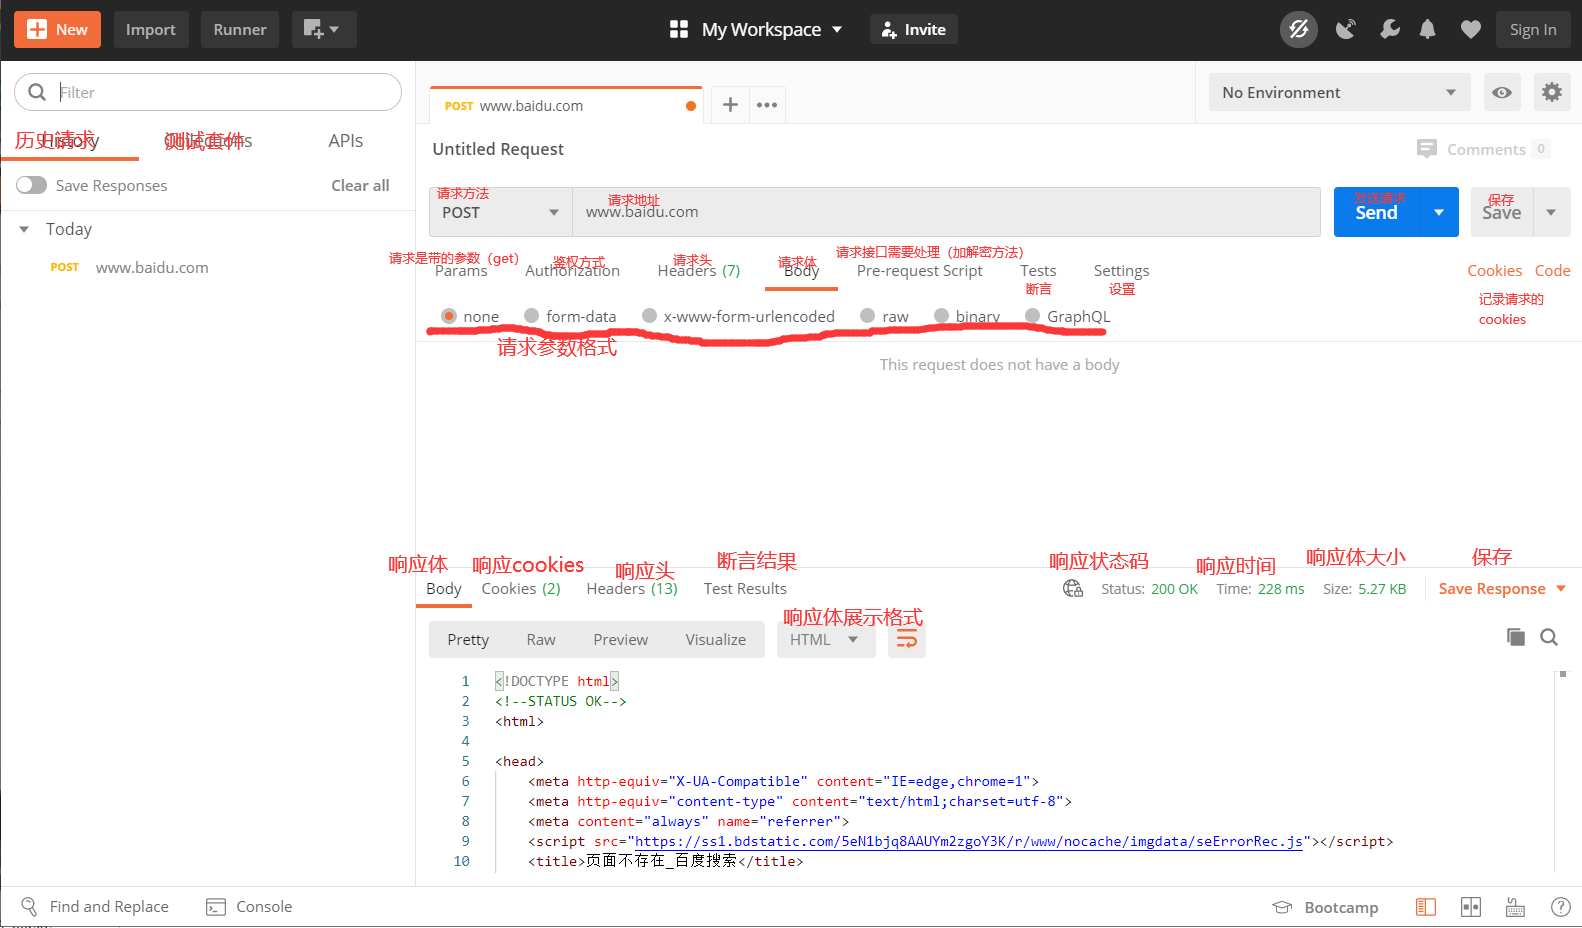Image resolution: width=1582 pixels, height=928 pixels.
Task: Search the response body with magnifier icon
Action: pyautogui.click(x=1549, y=637)
